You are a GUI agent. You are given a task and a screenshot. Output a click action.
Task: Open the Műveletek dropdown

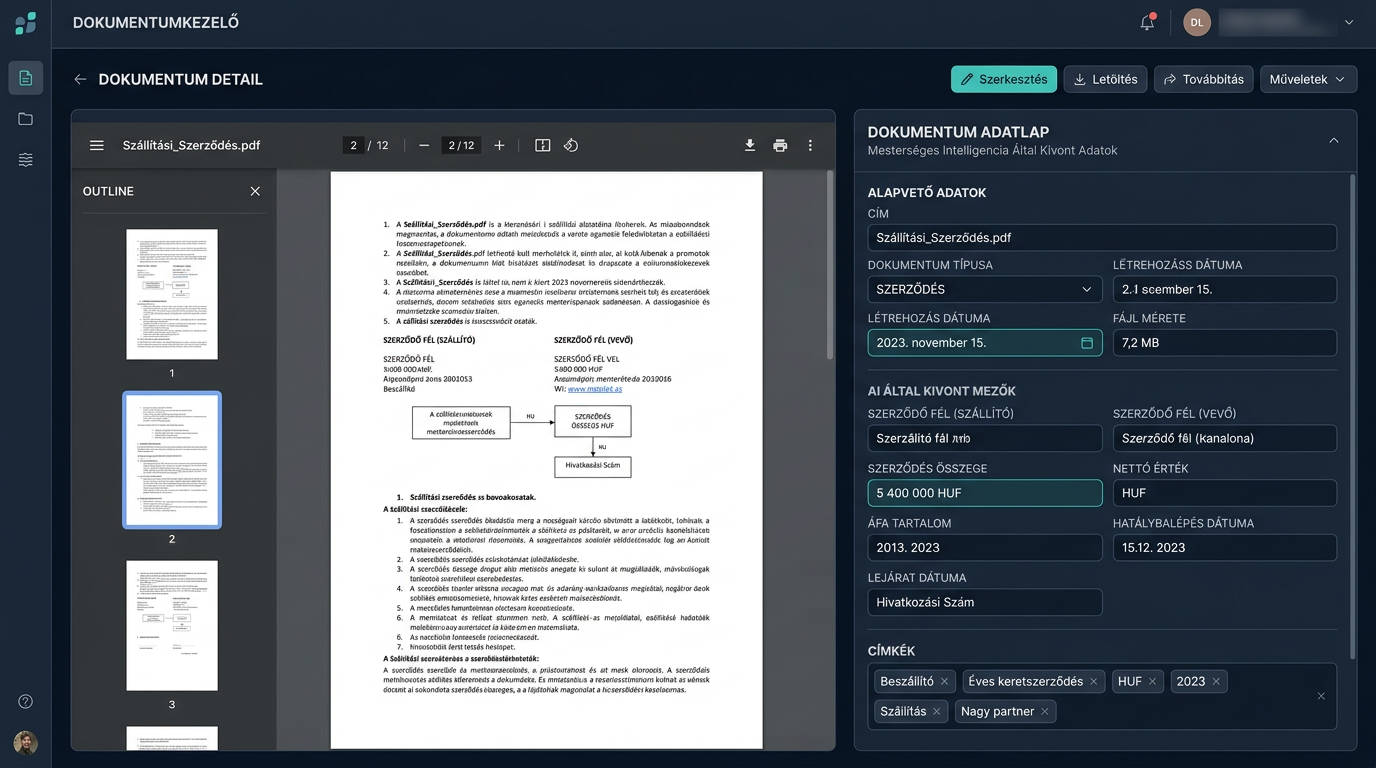tap(1308, 79)
